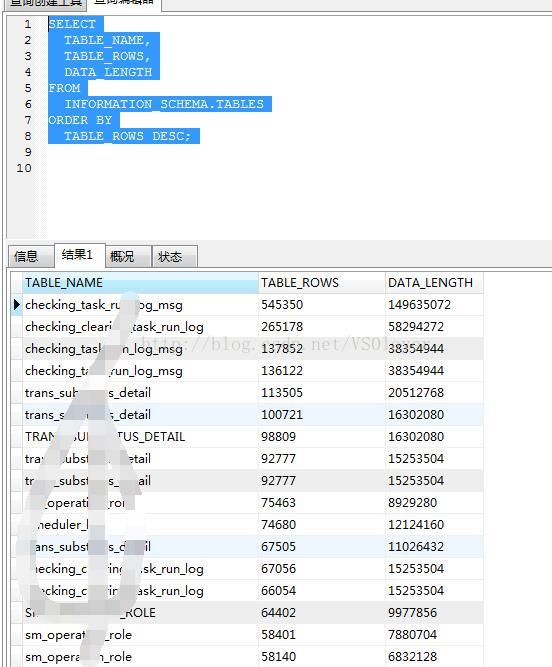Screen dimensions: 552x667
Task: Select the 9977856 cell
Action: [434, 613]
